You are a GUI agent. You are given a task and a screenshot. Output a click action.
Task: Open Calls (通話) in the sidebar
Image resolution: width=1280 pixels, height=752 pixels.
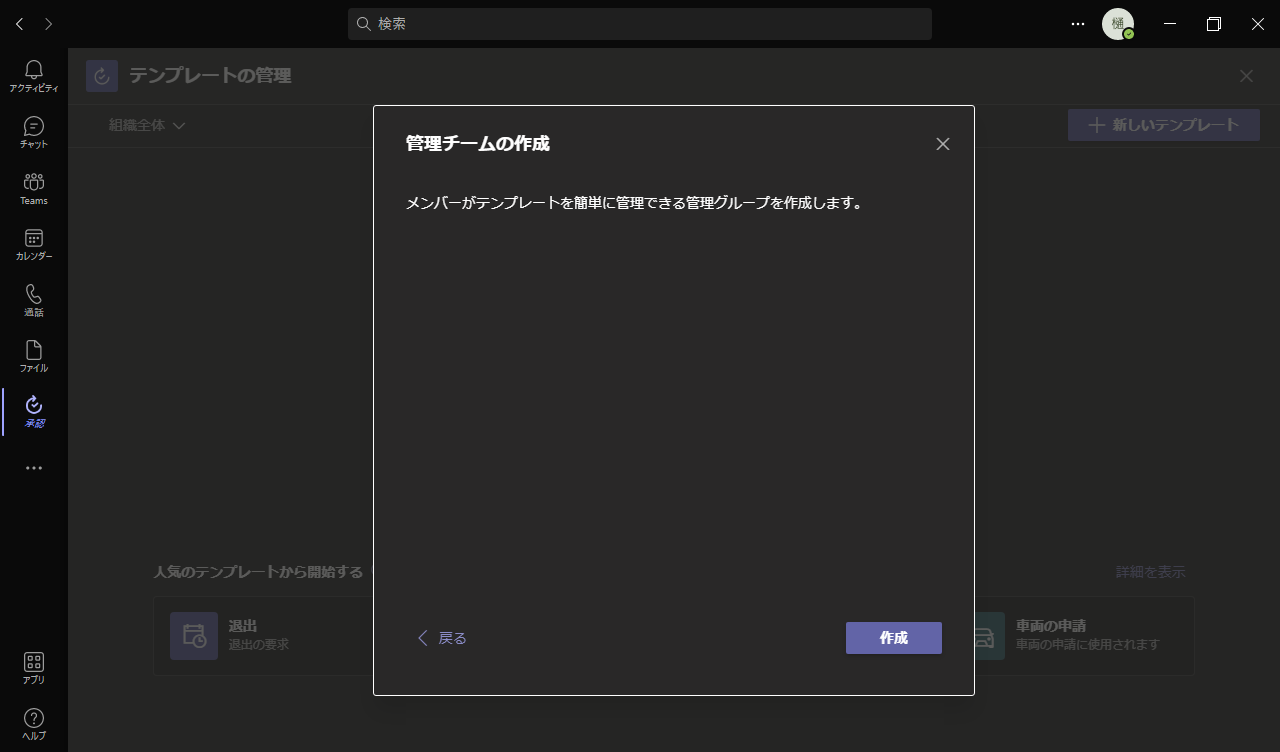tap(34, 300)
